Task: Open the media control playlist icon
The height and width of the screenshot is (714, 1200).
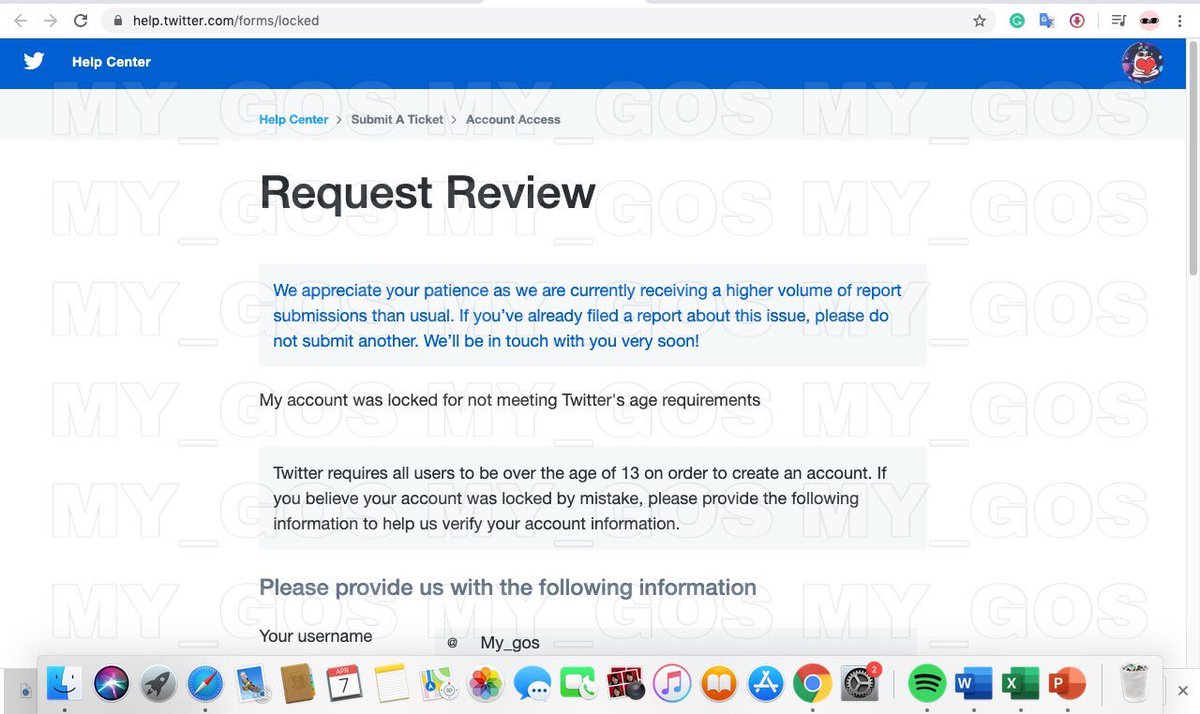Action: point(1119,20)
